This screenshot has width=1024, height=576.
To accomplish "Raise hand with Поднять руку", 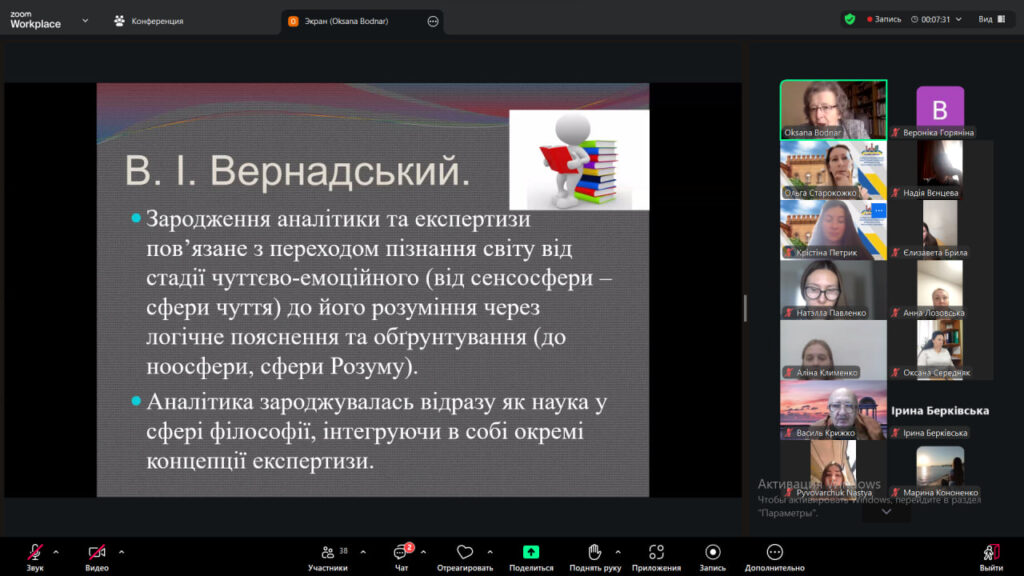I will coord(594,552).
